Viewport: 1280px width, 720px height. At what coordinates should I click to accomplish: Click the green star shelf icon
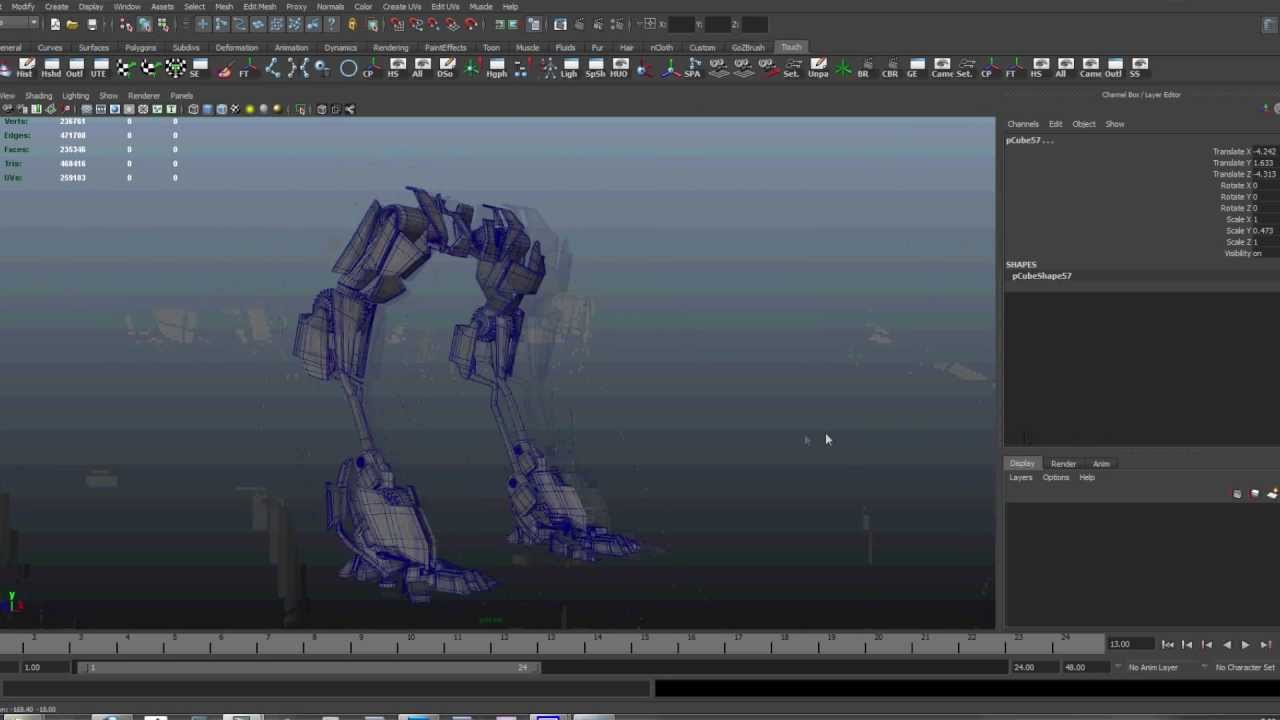843,68
